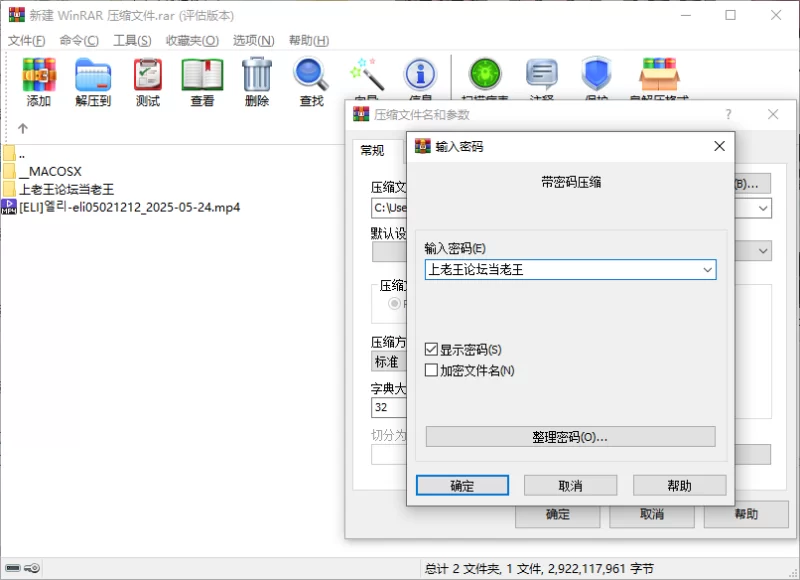Select the __MACOSX folder
Screen dimensions: 800x580
click(42, 171)
